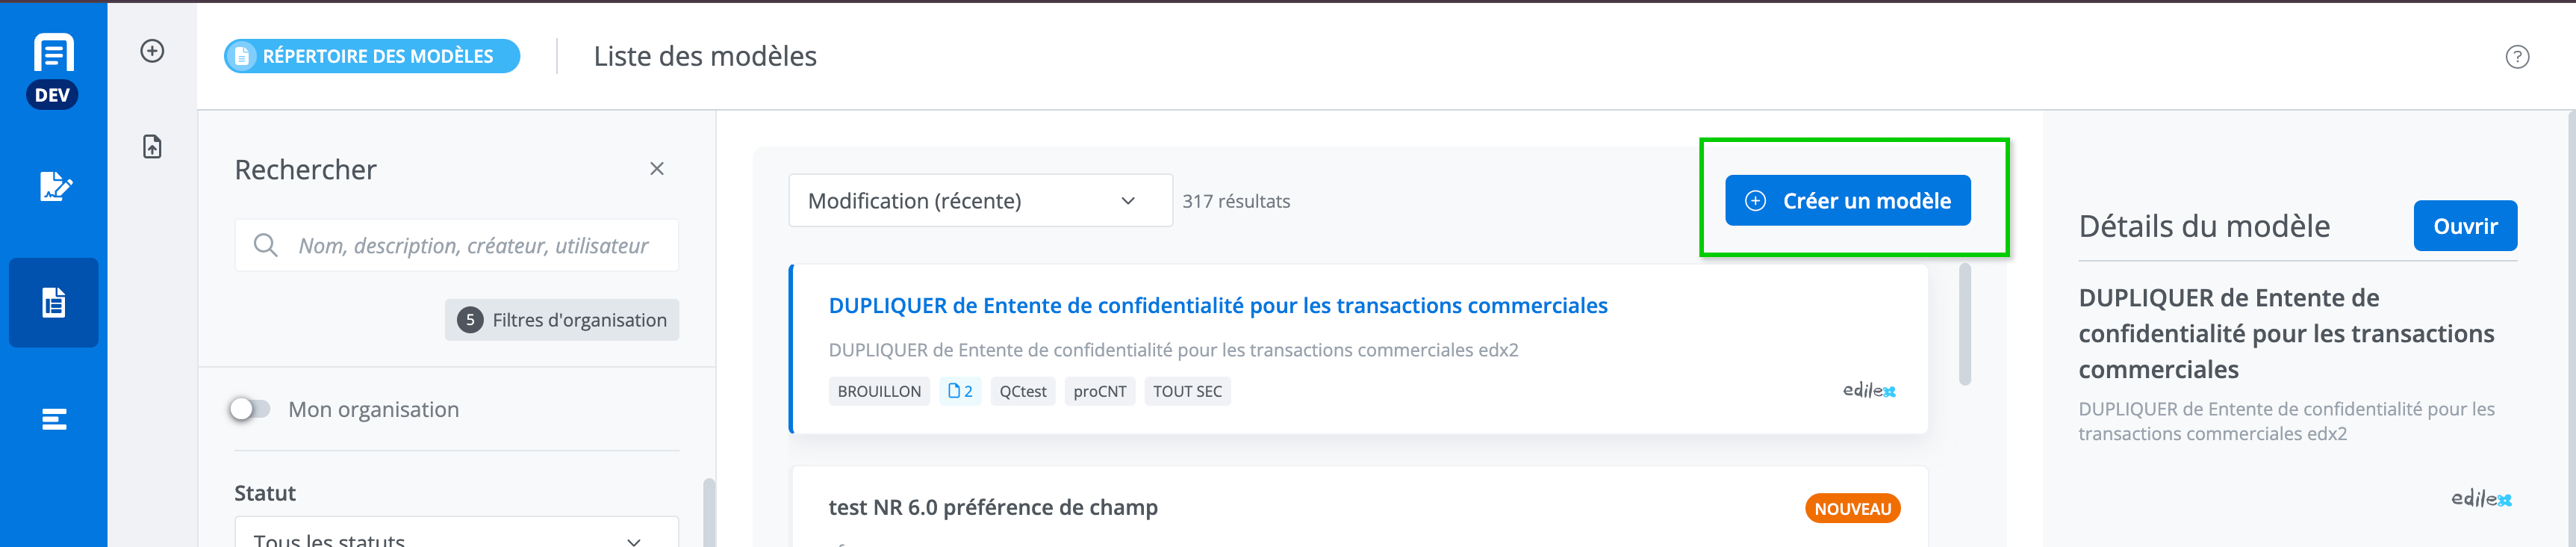Click the results list scrollbar
2576x547 pixels.
[1964, 324]
